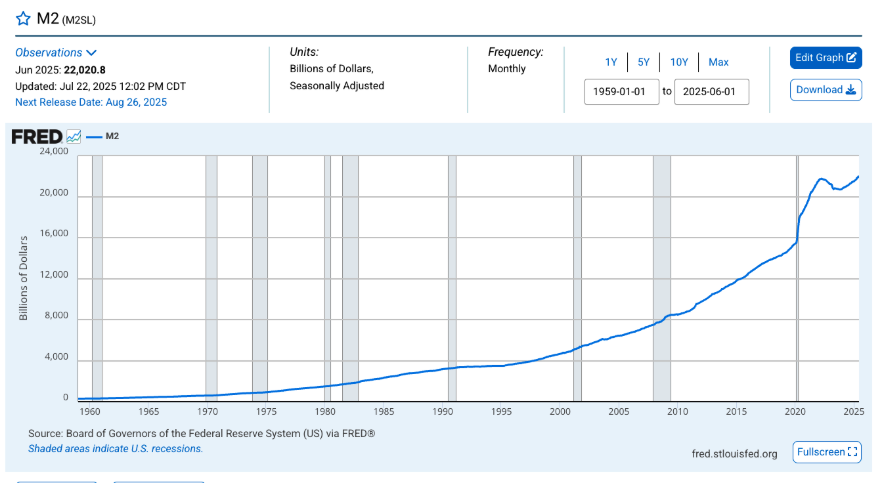Click the favorite star icon beside M2
This screenshot has width=890, height=485.
(23, 19)
